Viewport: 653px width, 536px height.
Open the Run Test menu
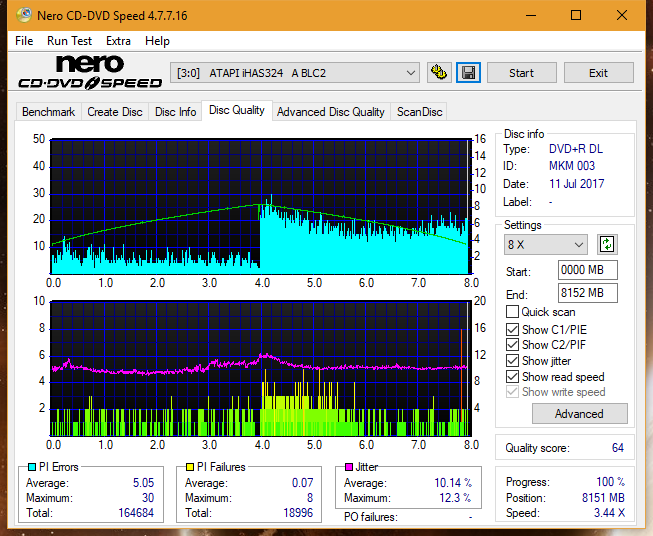coord(69,41)
